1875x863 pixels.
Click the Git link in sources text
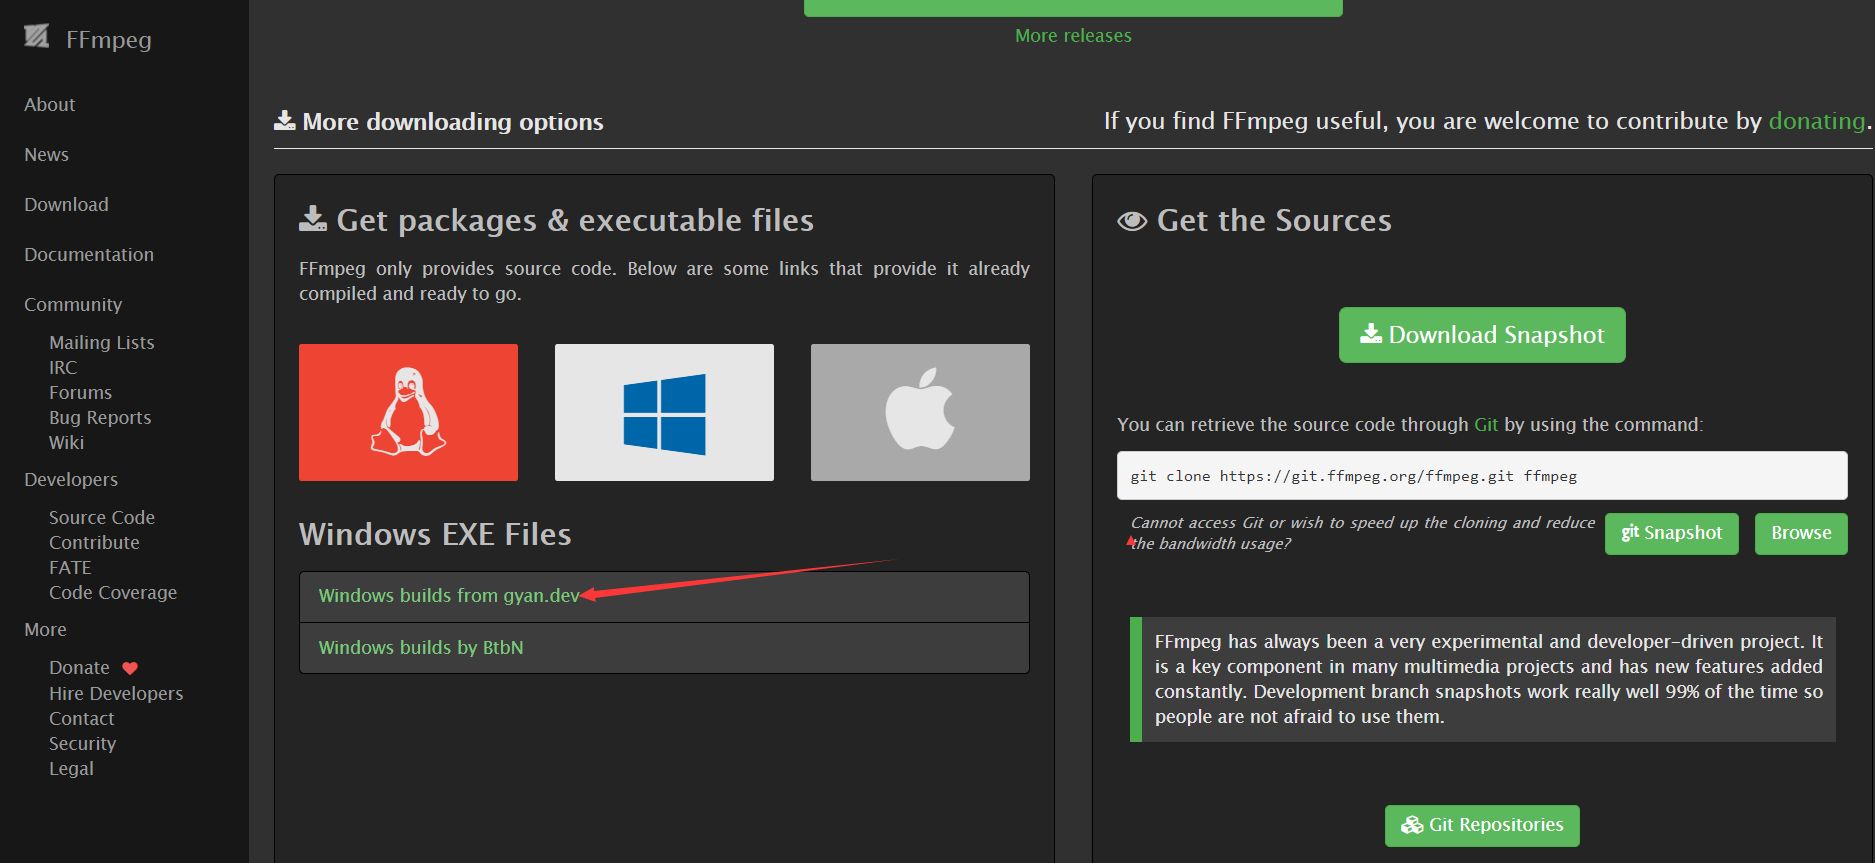pos(1486,425)
